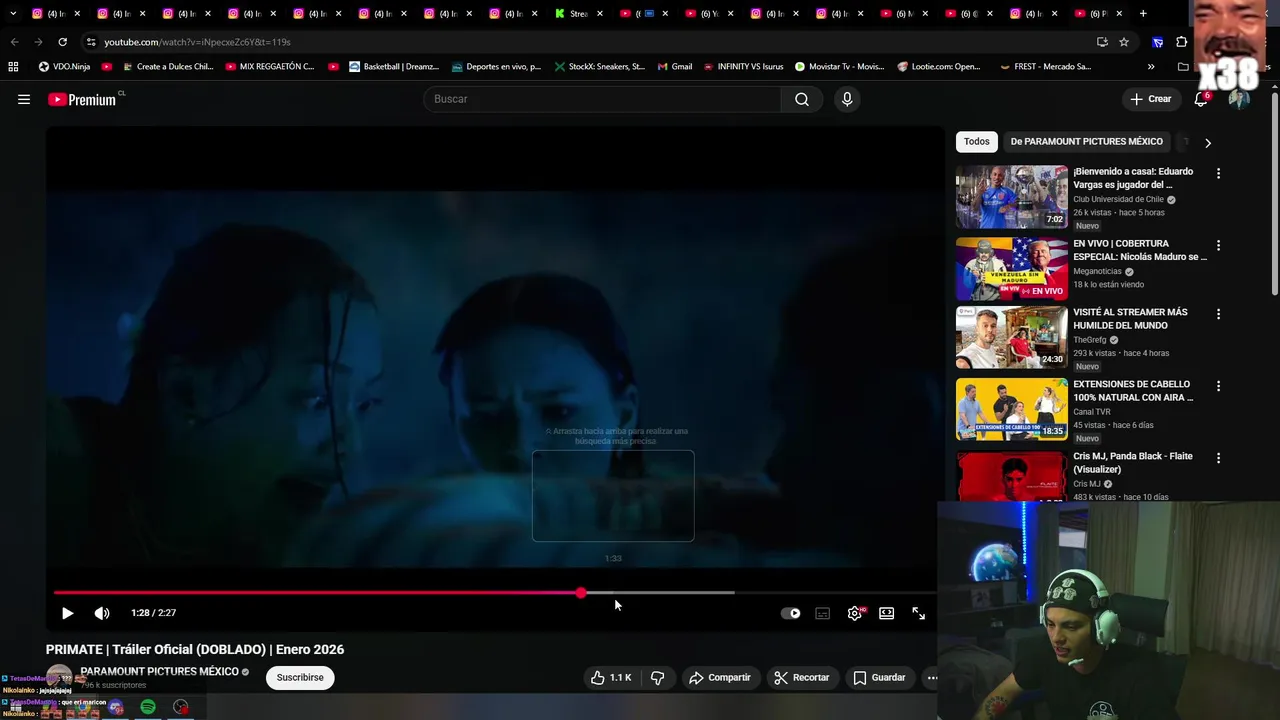
Task: Open the Recortar clip tool
Action: (802, 677)
